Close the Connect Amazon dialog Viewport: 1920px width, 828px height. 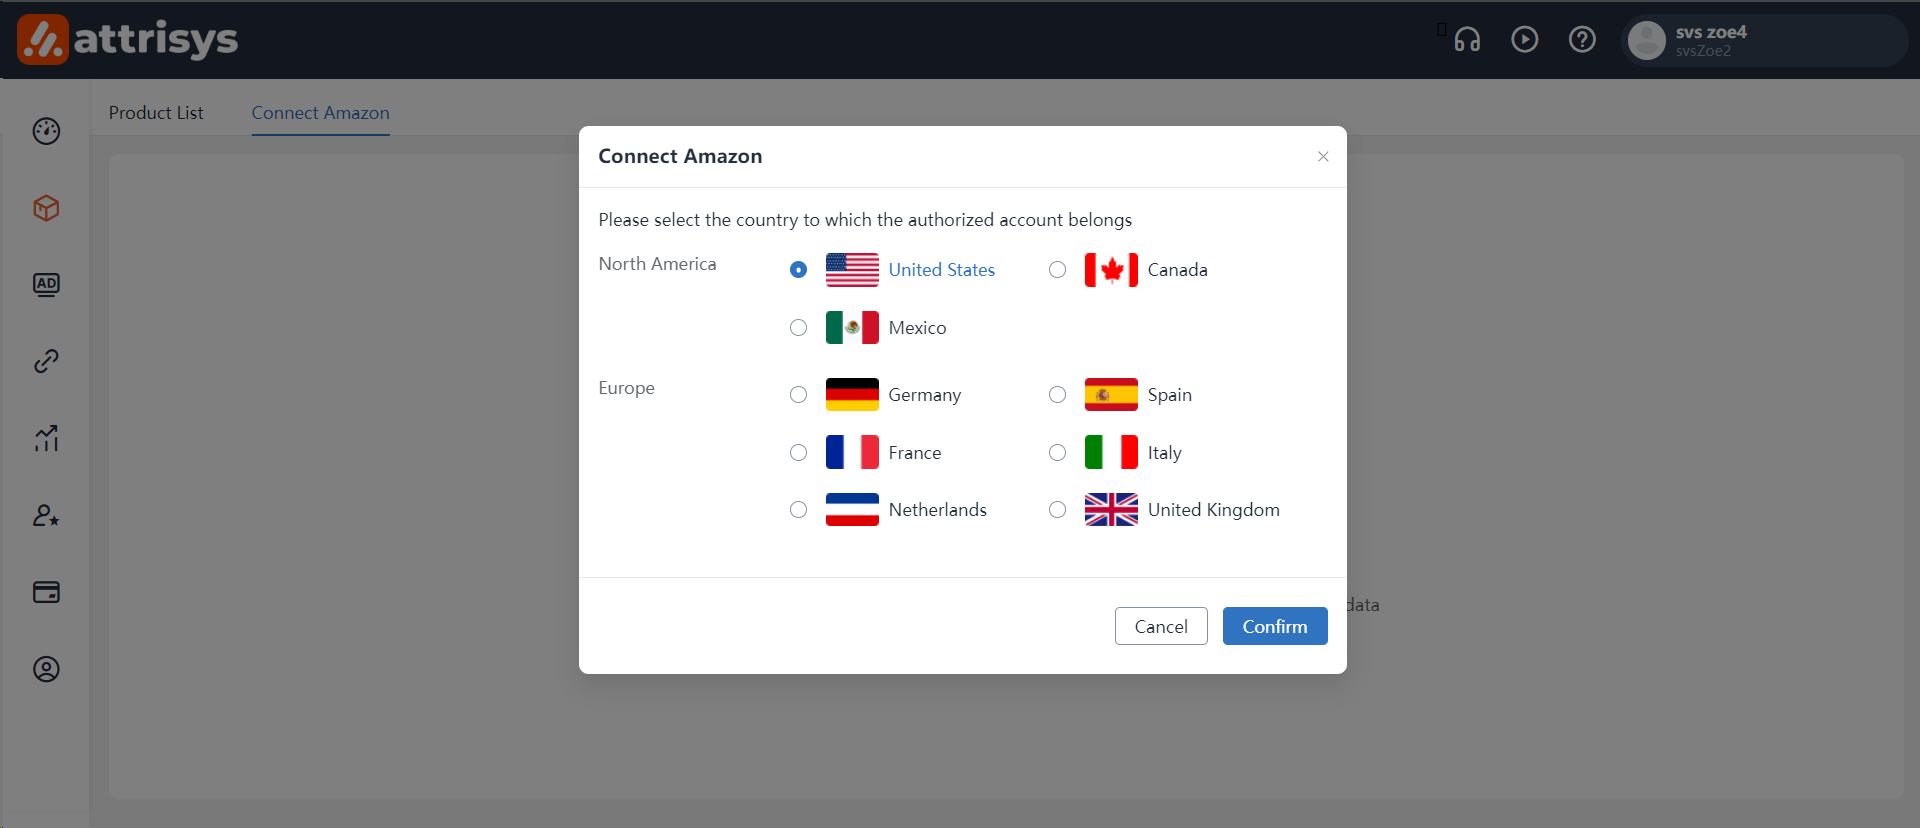1323,156
